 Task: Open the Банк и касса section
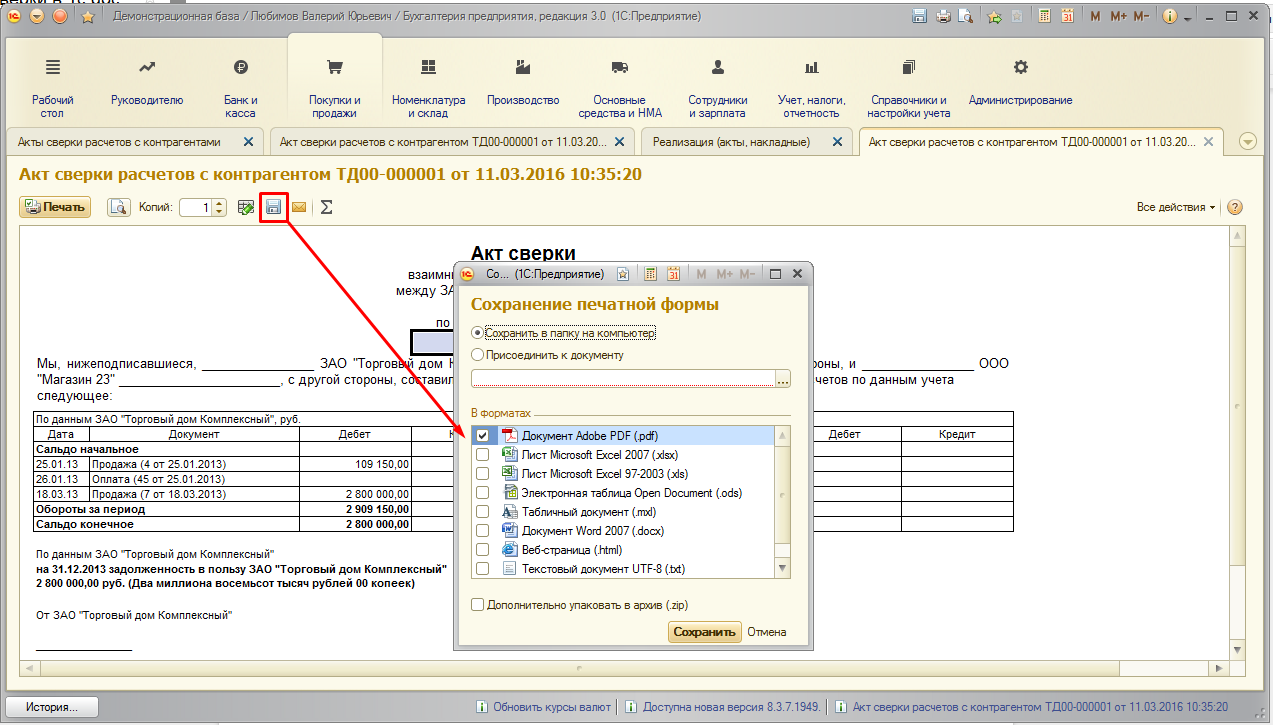coord(240,87)
